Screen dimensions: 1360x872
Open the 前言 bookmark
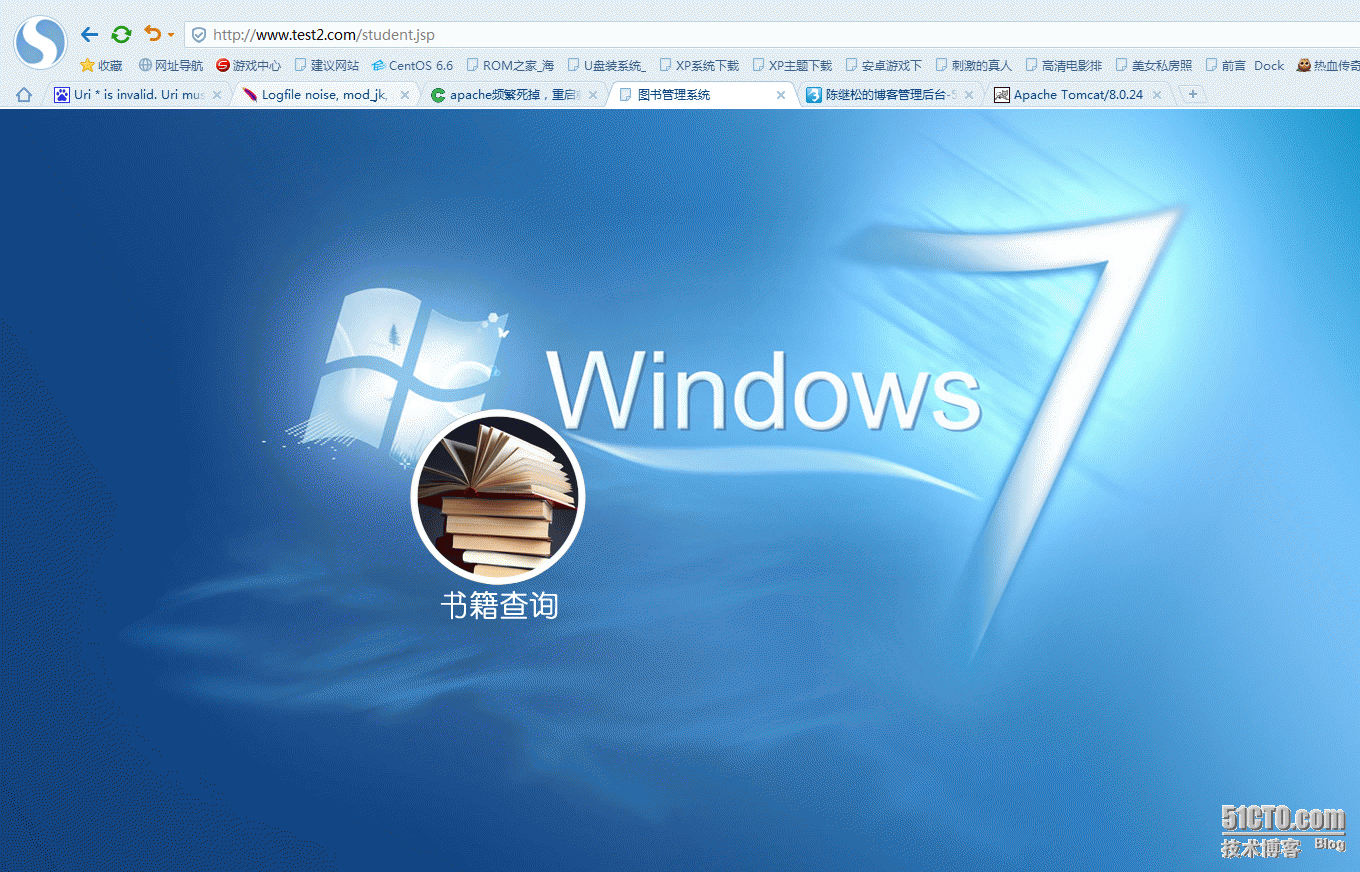pos(1226,65)
